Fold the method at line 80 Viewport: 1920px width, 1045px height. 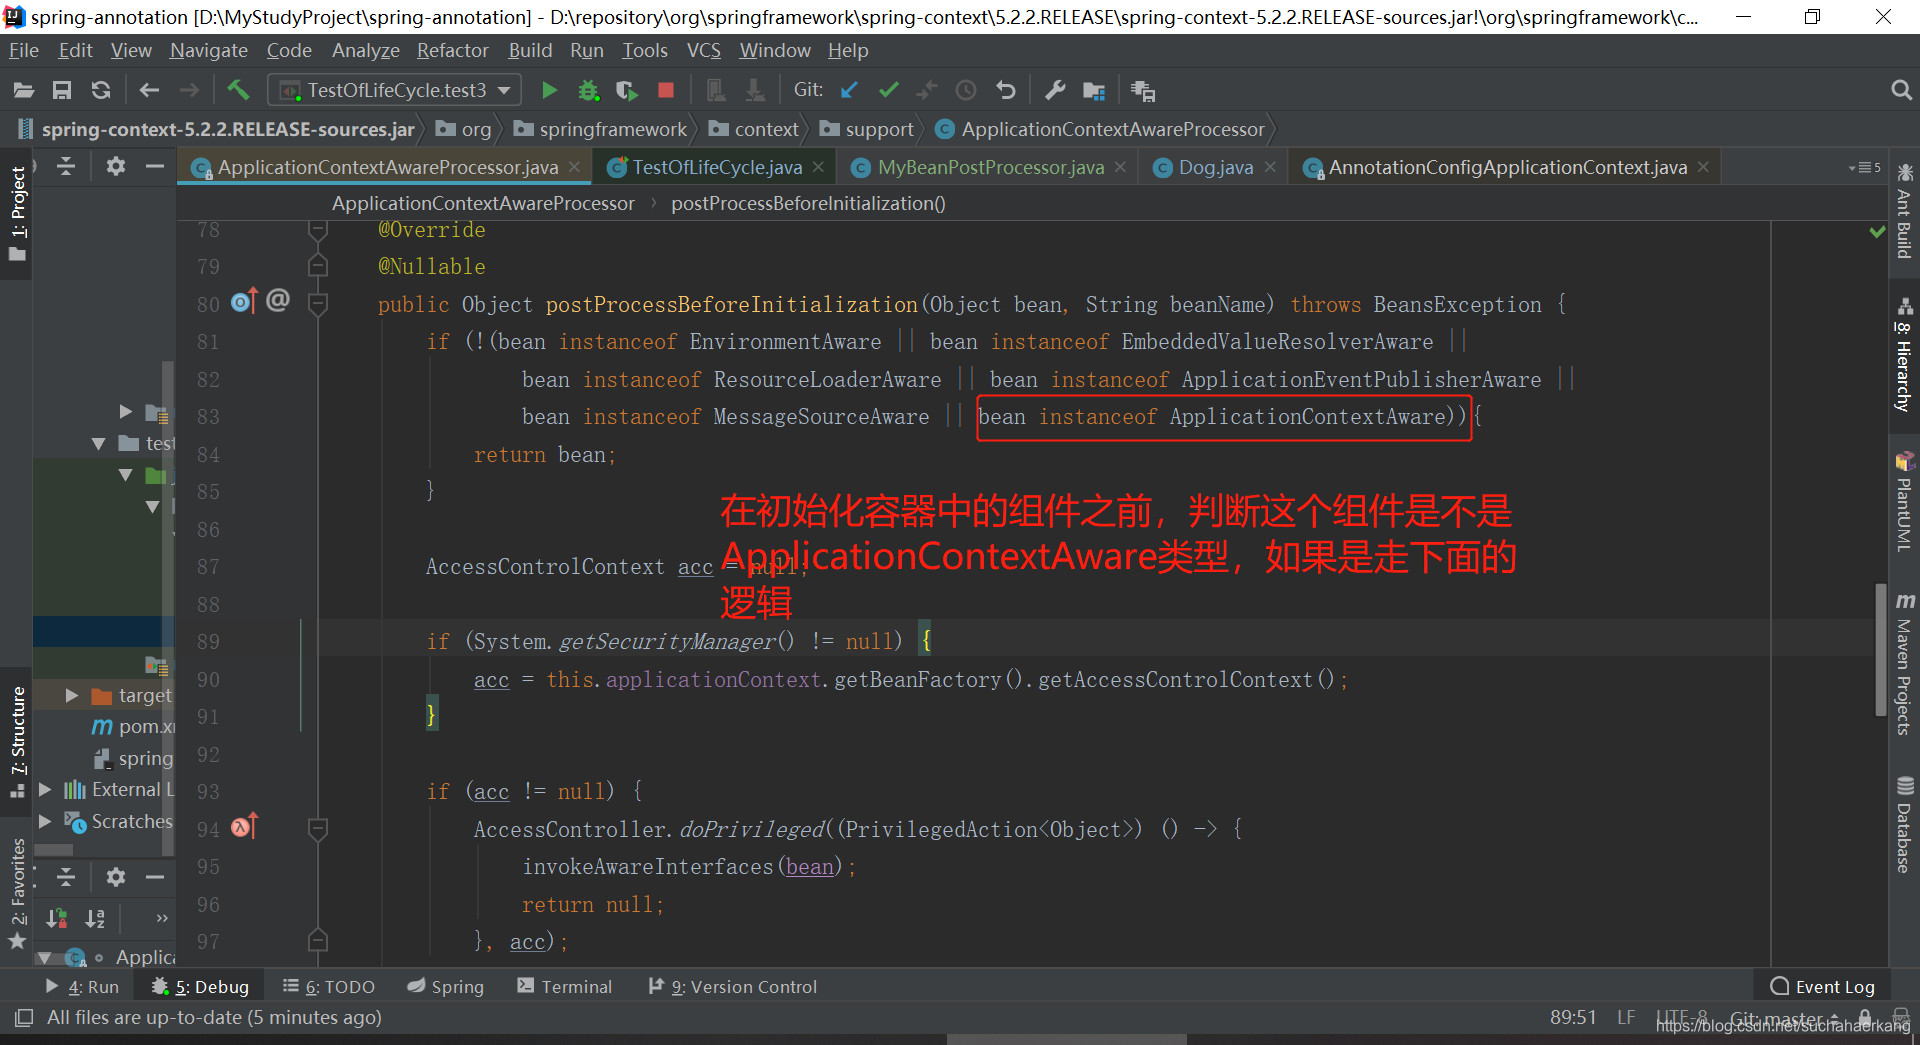pyautogui.click(x=318, y=304)
